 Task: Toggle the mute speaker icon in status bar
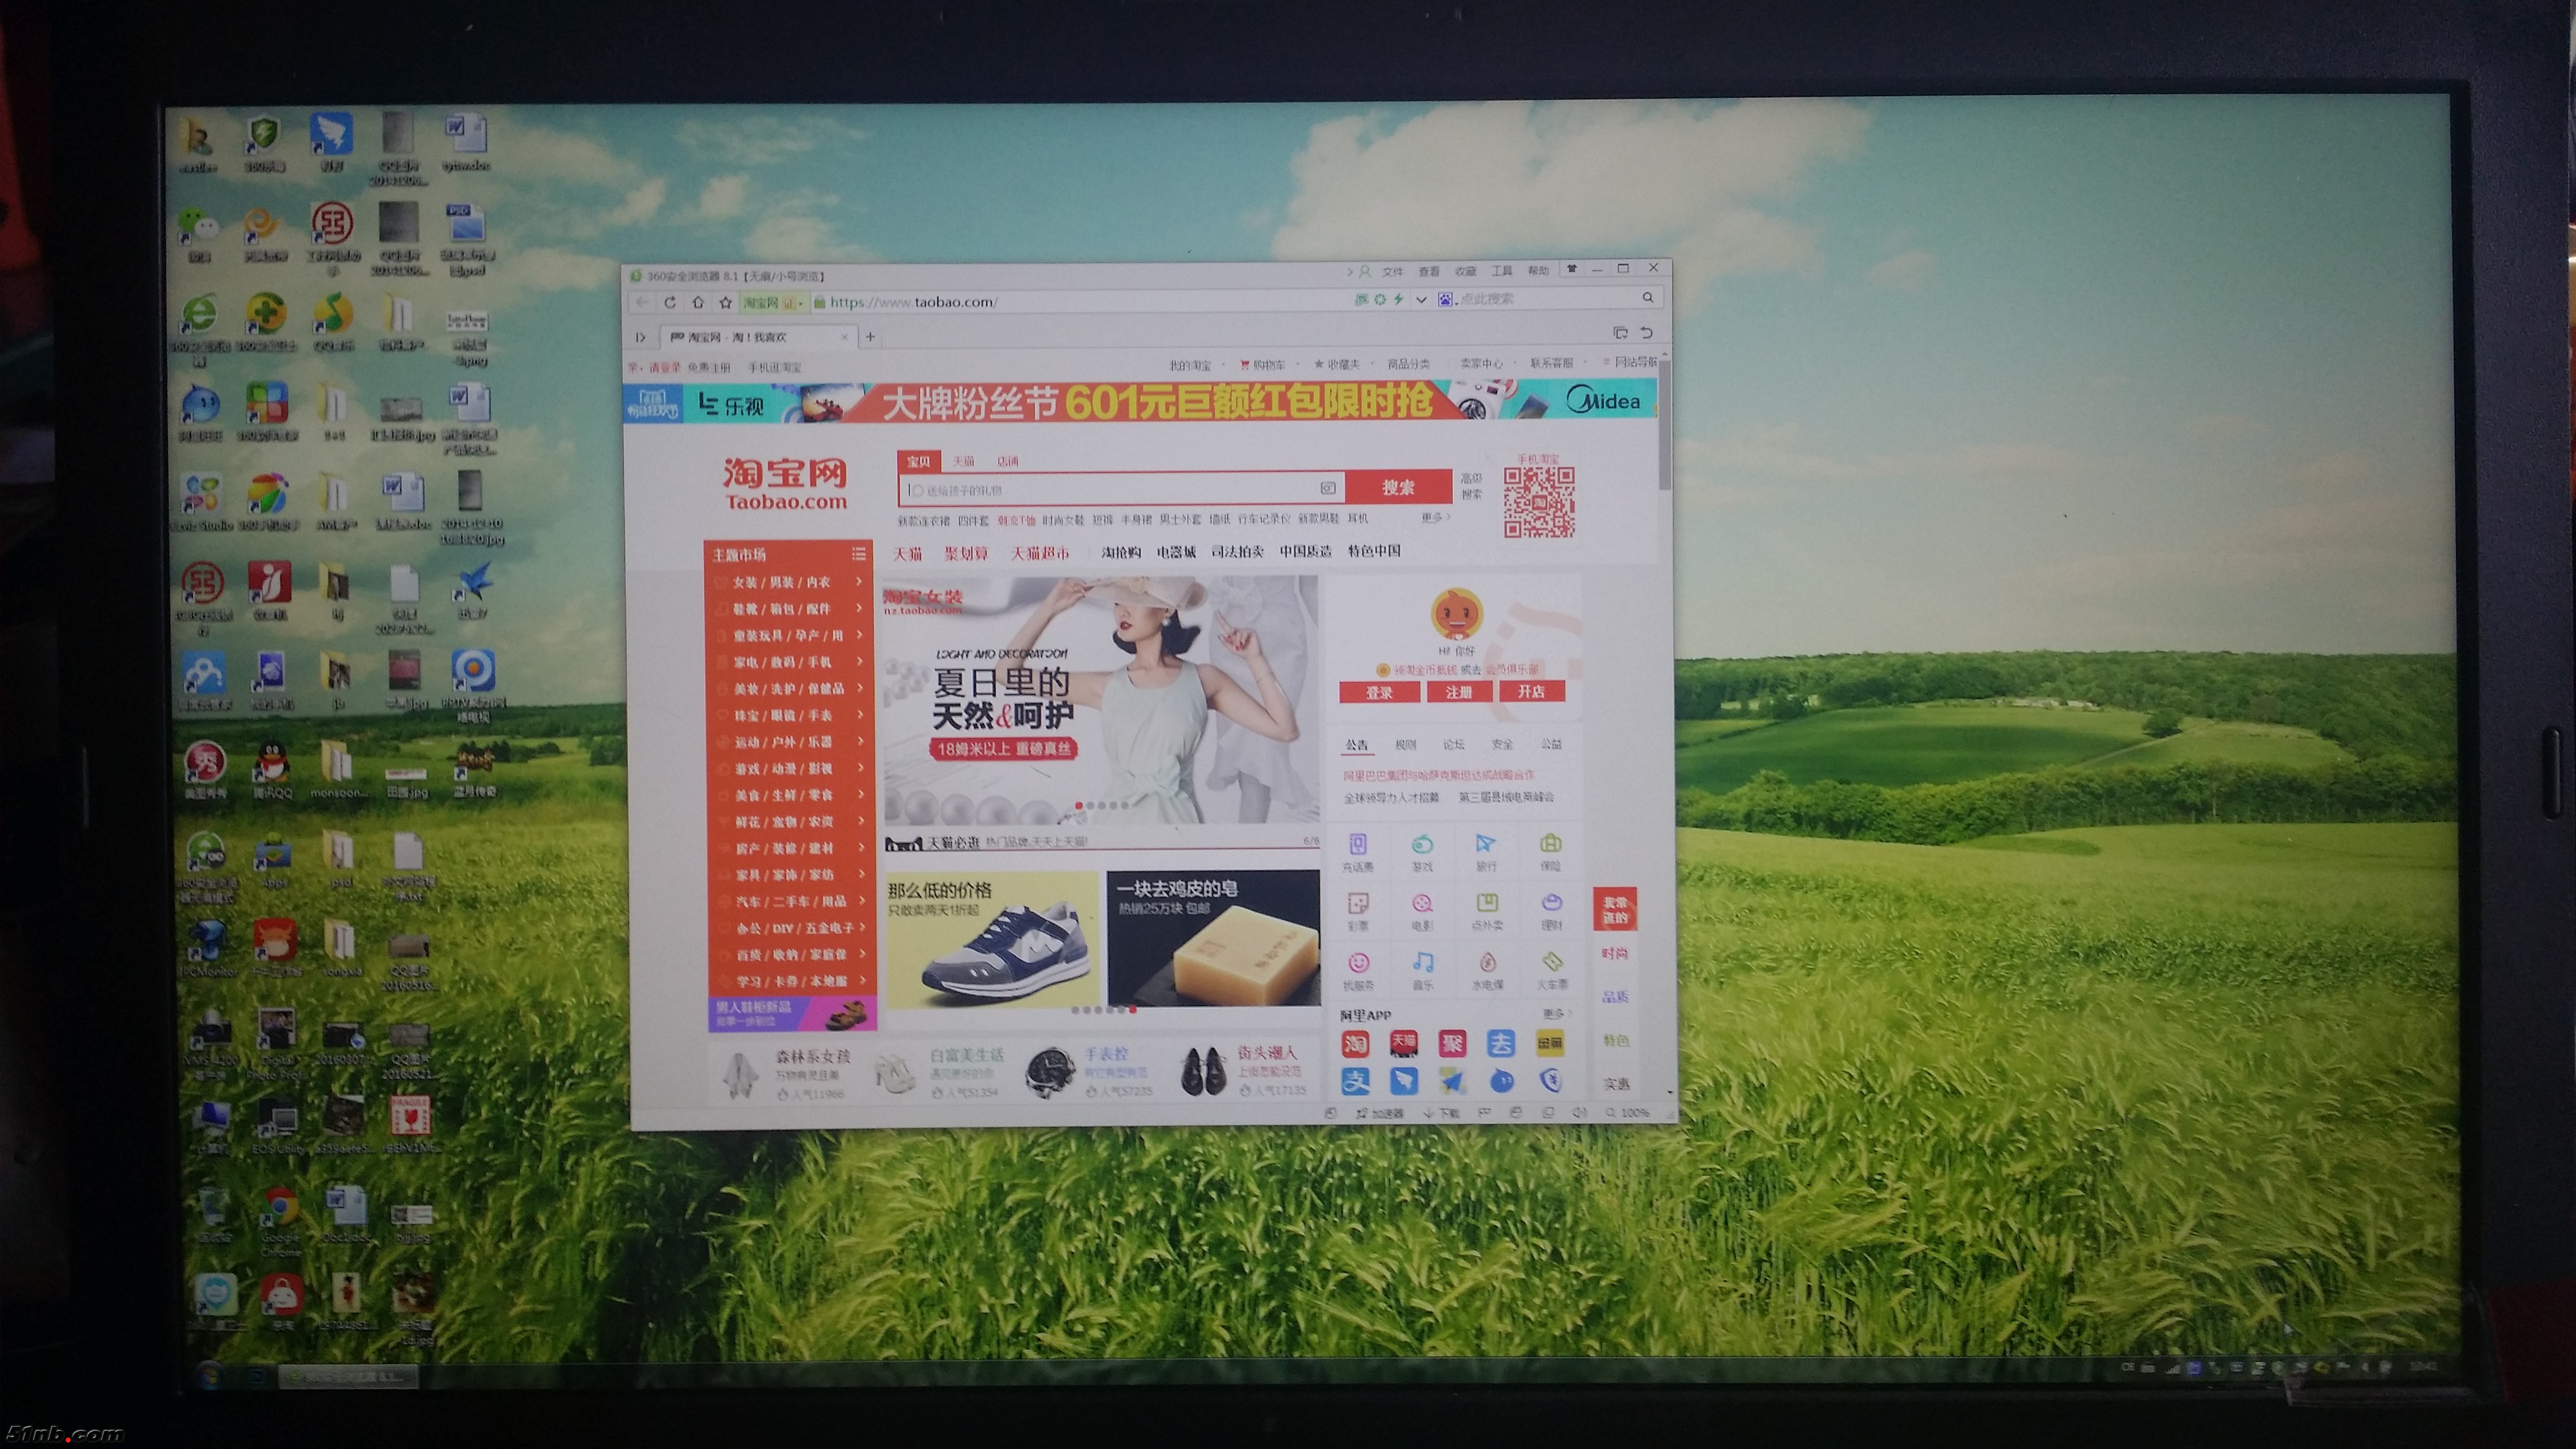pos(1579,1112)
